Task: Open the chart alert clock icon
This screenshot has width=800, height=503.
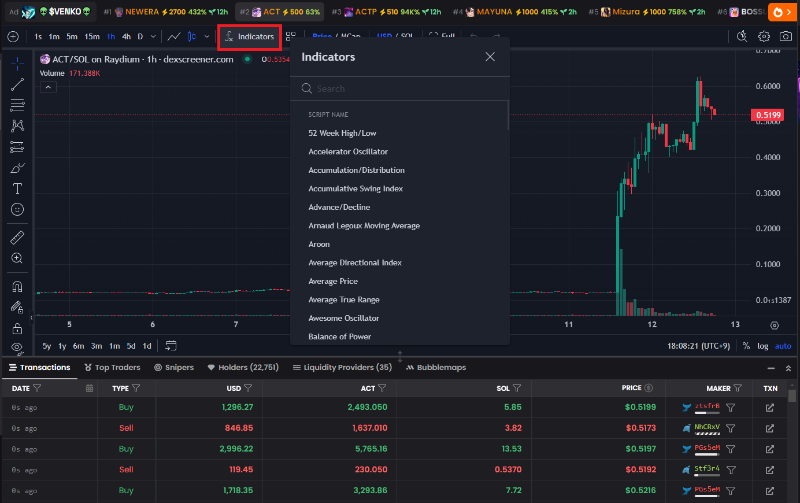Action: [x=742, y=36]
